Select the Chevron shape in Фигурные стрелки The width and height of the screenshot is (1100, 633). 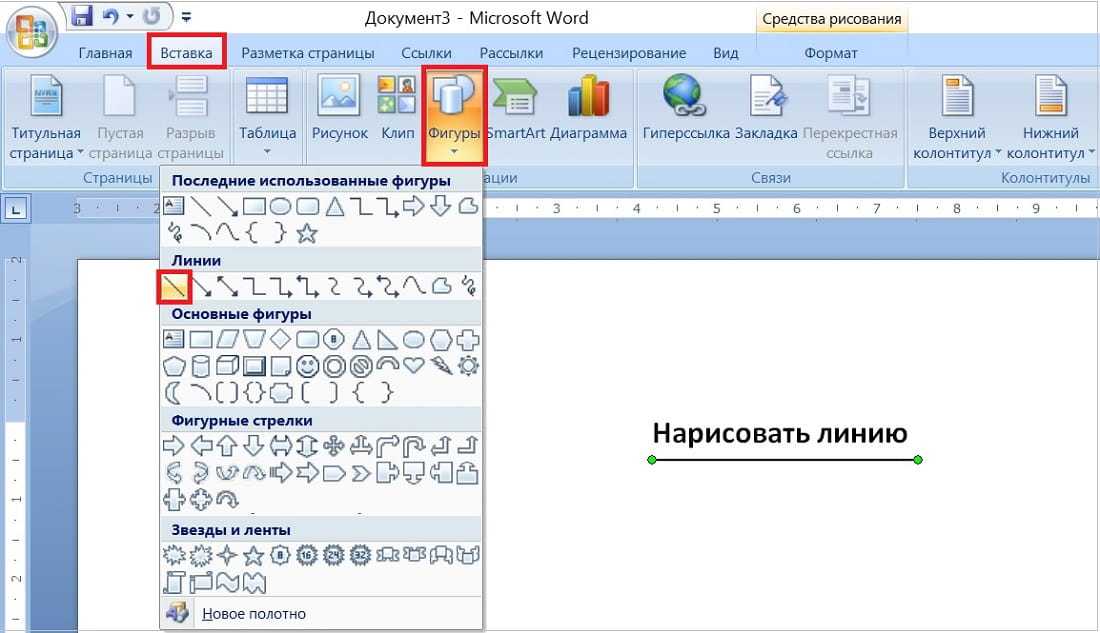pos(361,473)
